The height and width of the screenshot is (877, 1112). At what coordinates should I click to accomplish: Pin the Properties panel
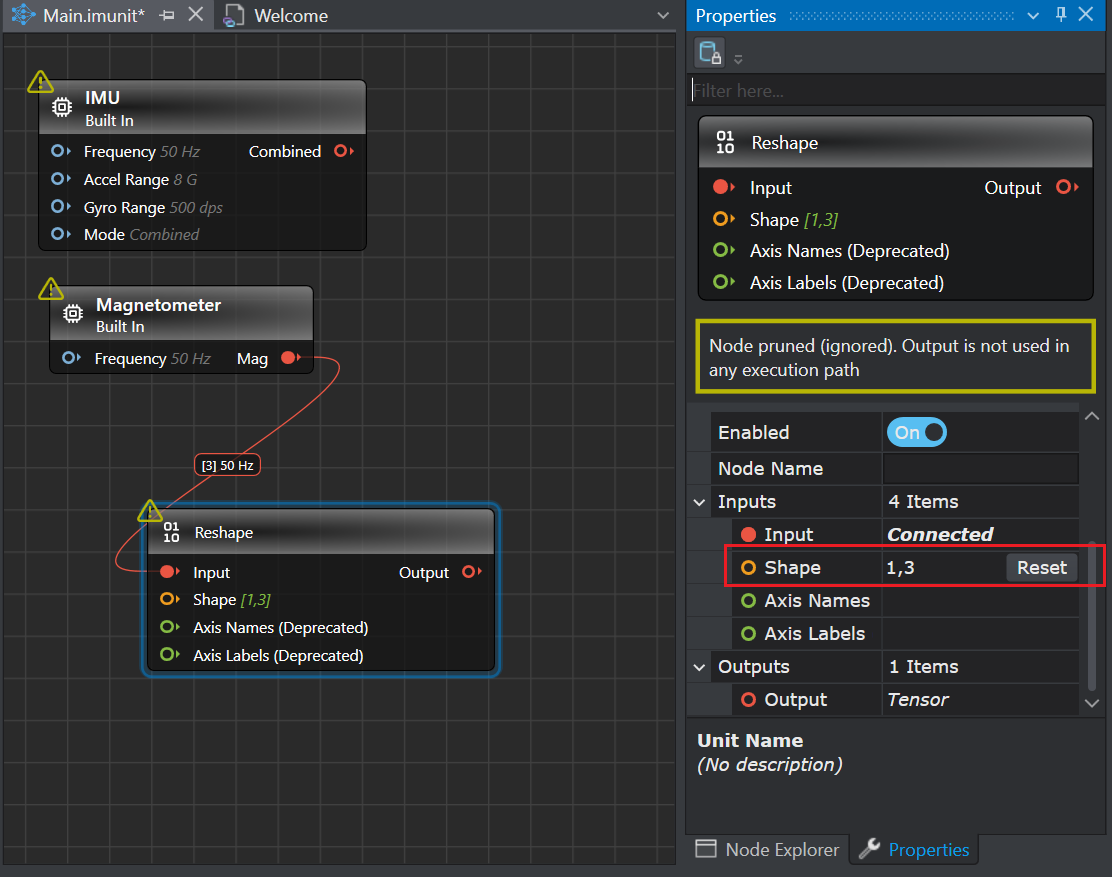pos(1061,14)
